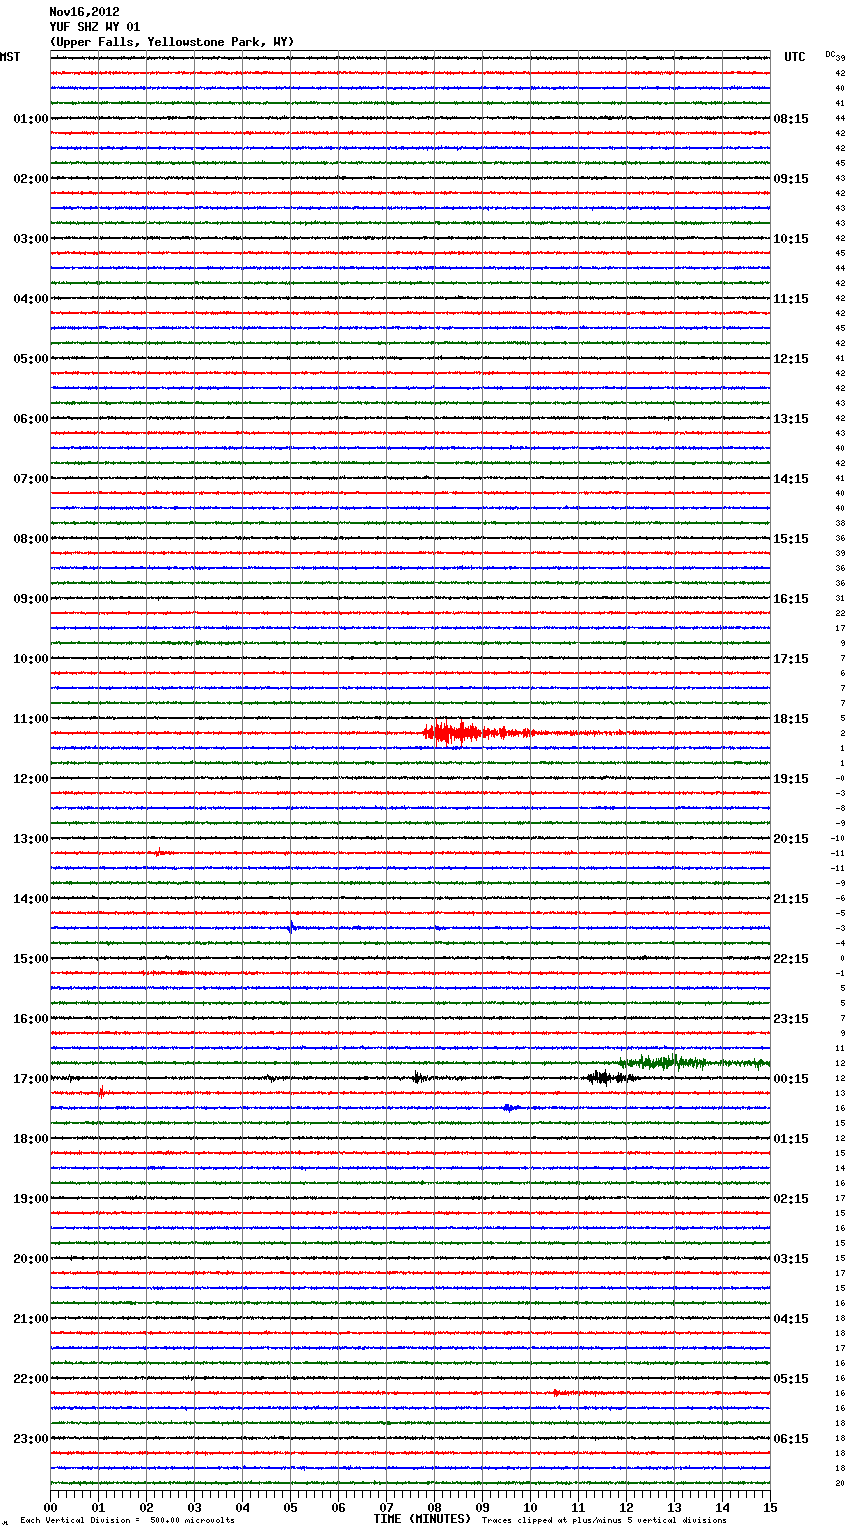Click the 04:00 MST time label

[x=31, y=299]
